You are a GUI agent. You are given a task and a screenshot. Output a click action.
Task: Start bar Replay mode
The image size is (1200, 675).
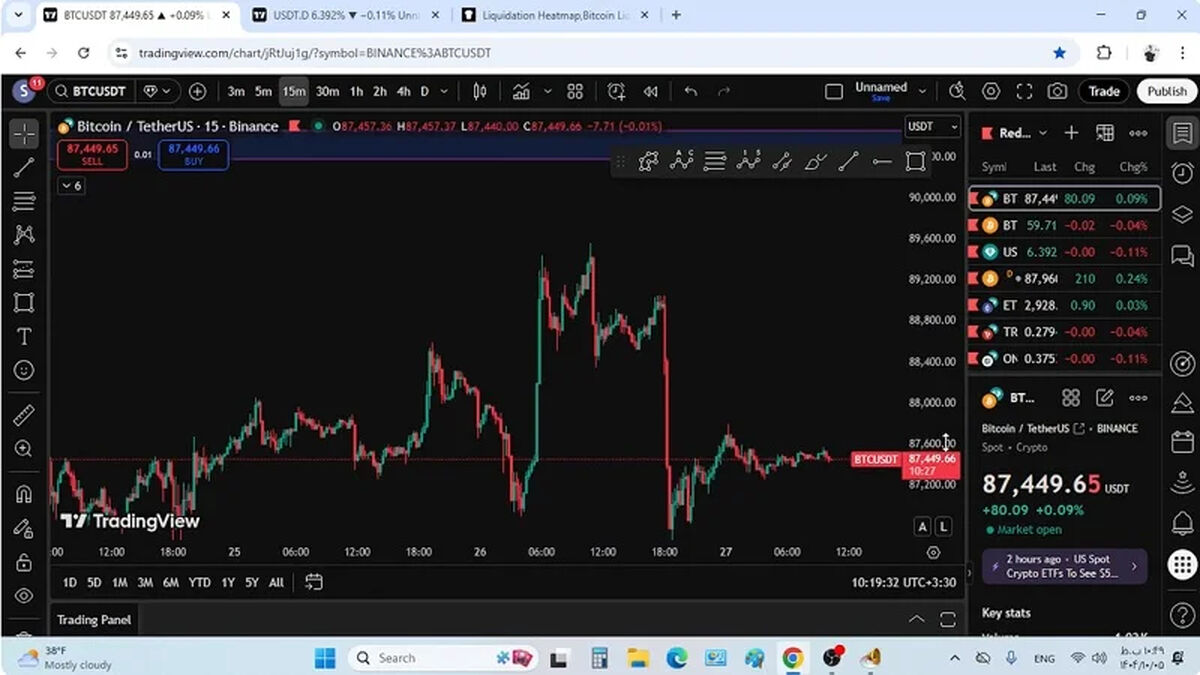click(651, 91)
